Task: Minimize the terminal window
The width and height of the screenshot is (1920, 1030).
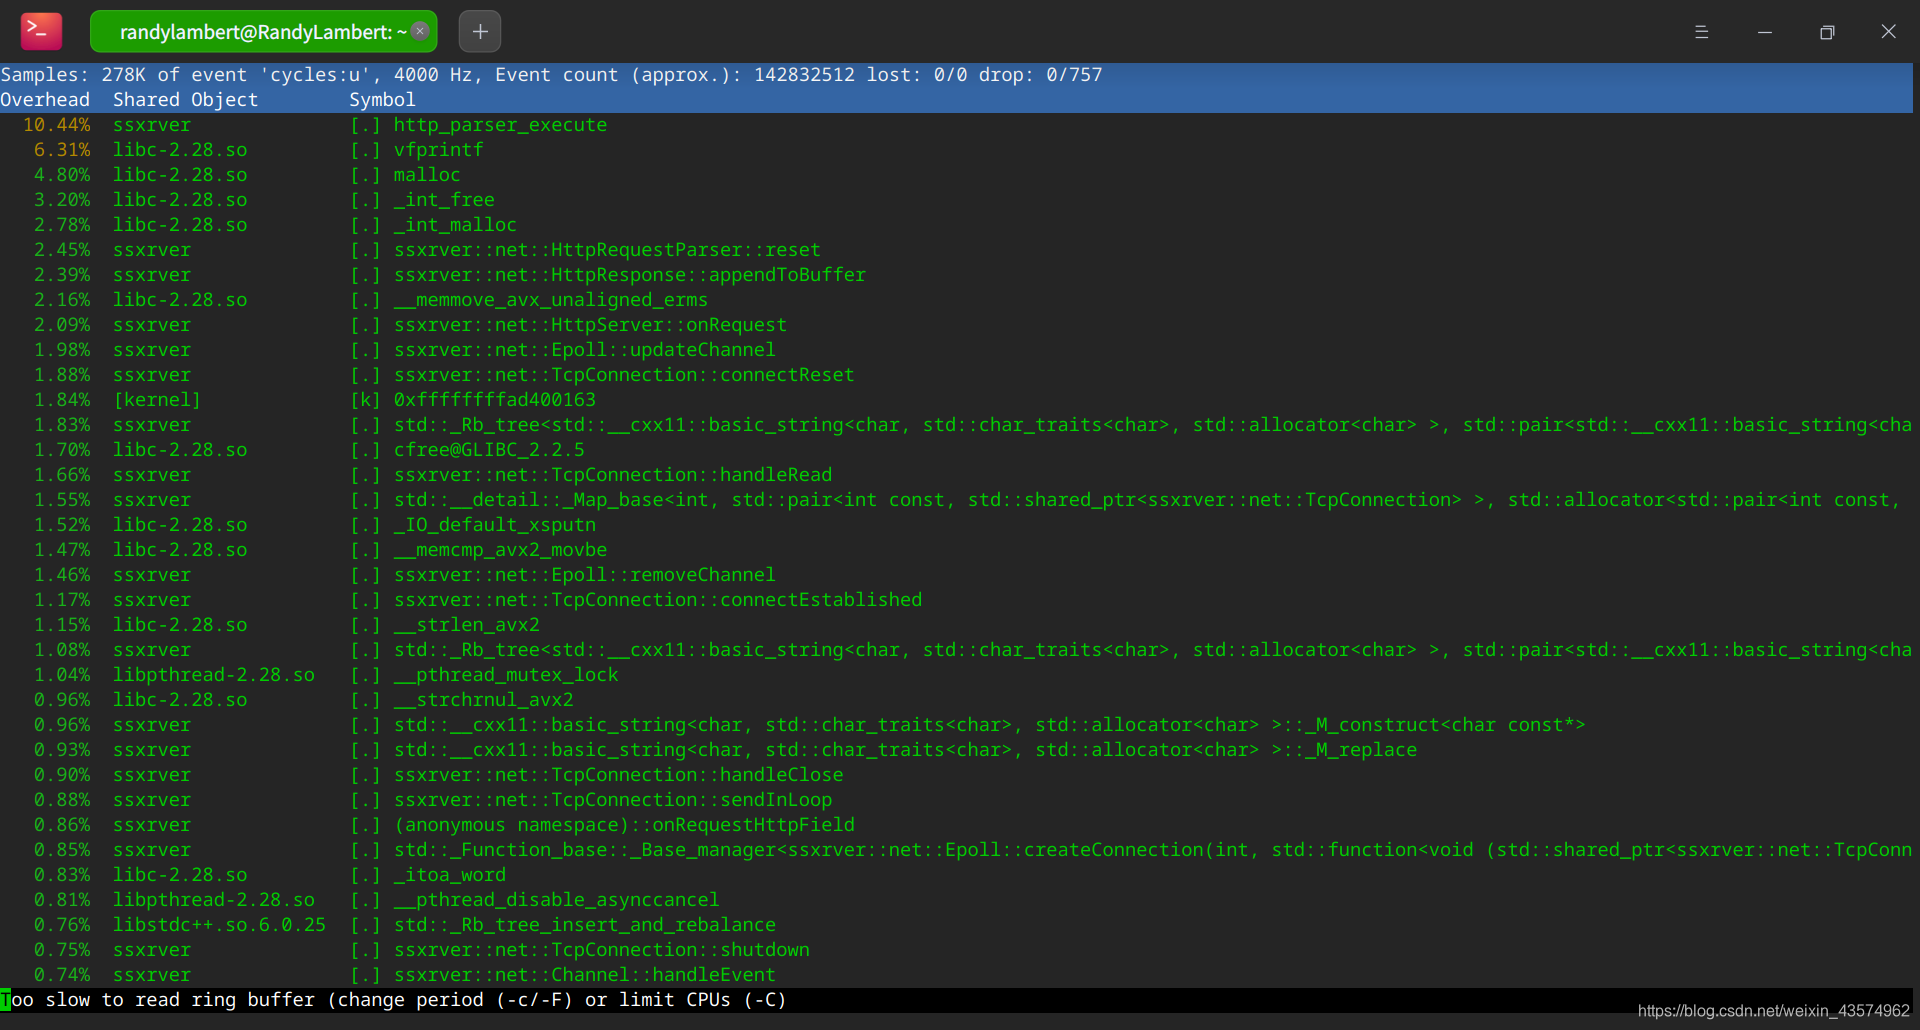Action: (x=1765, y=32)
